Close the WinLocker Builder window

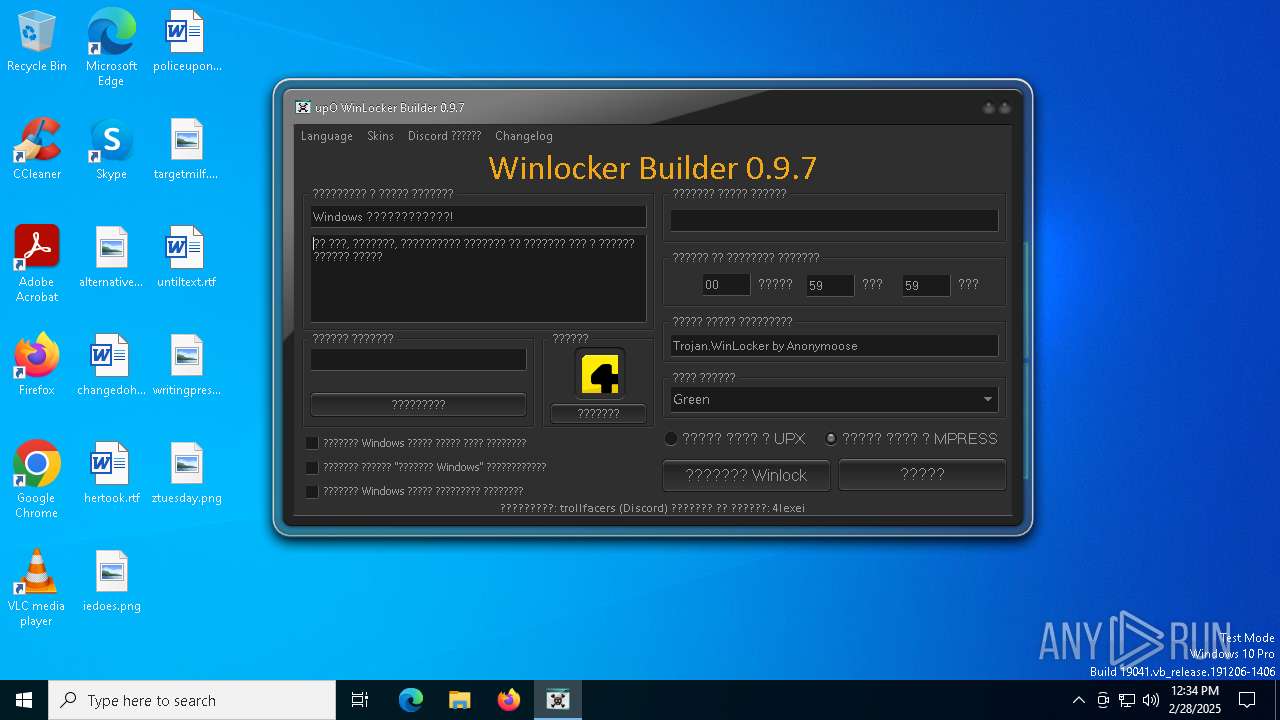[1004, 108]
